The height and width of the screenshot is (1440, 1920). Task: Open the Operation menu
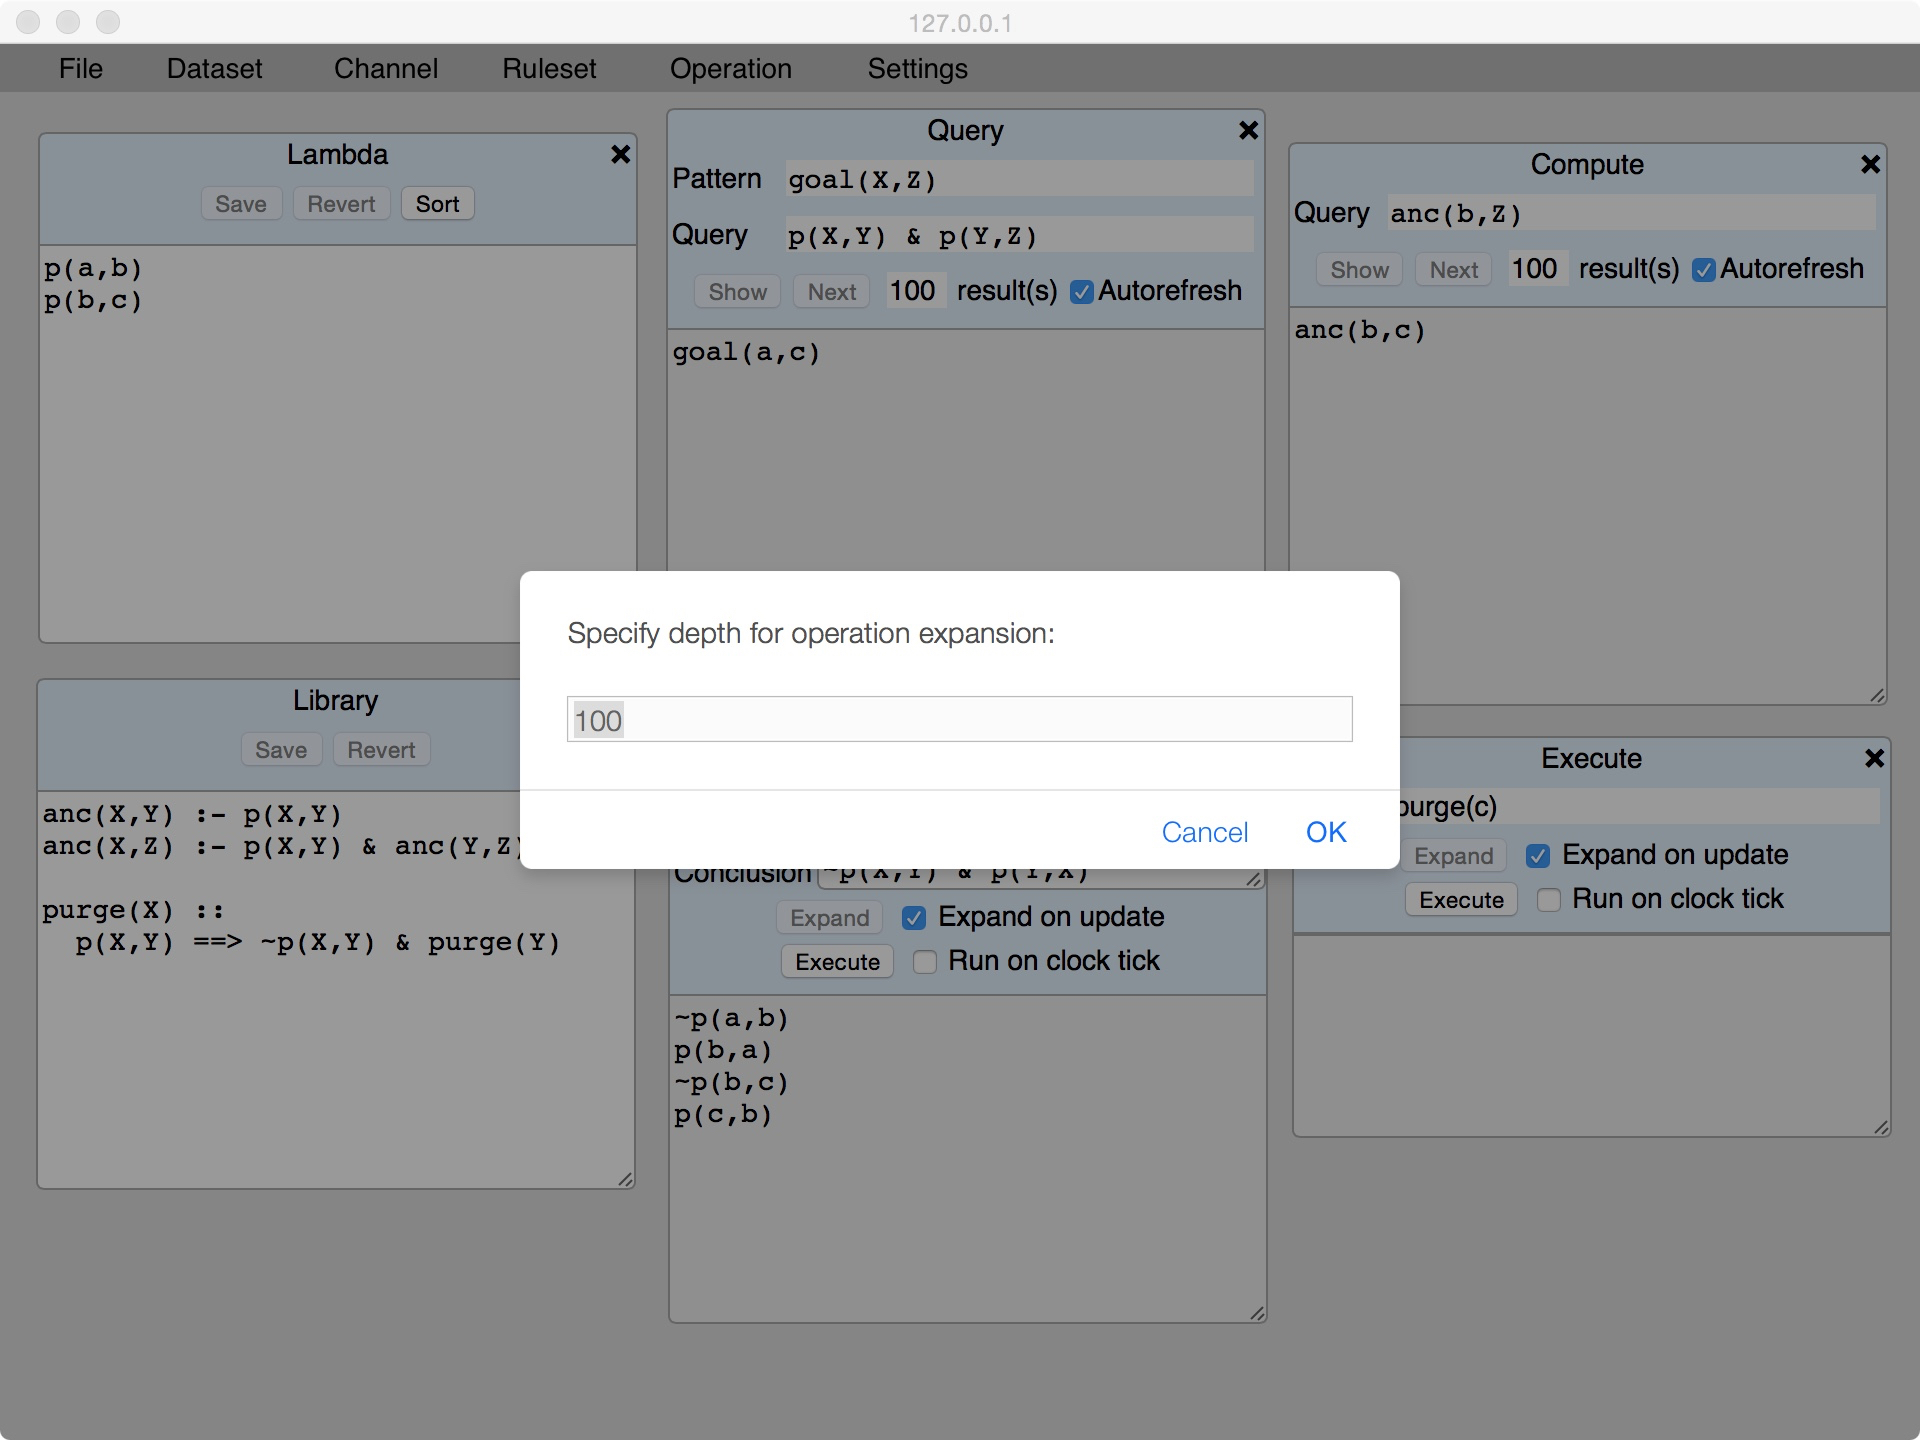point(730,68)
